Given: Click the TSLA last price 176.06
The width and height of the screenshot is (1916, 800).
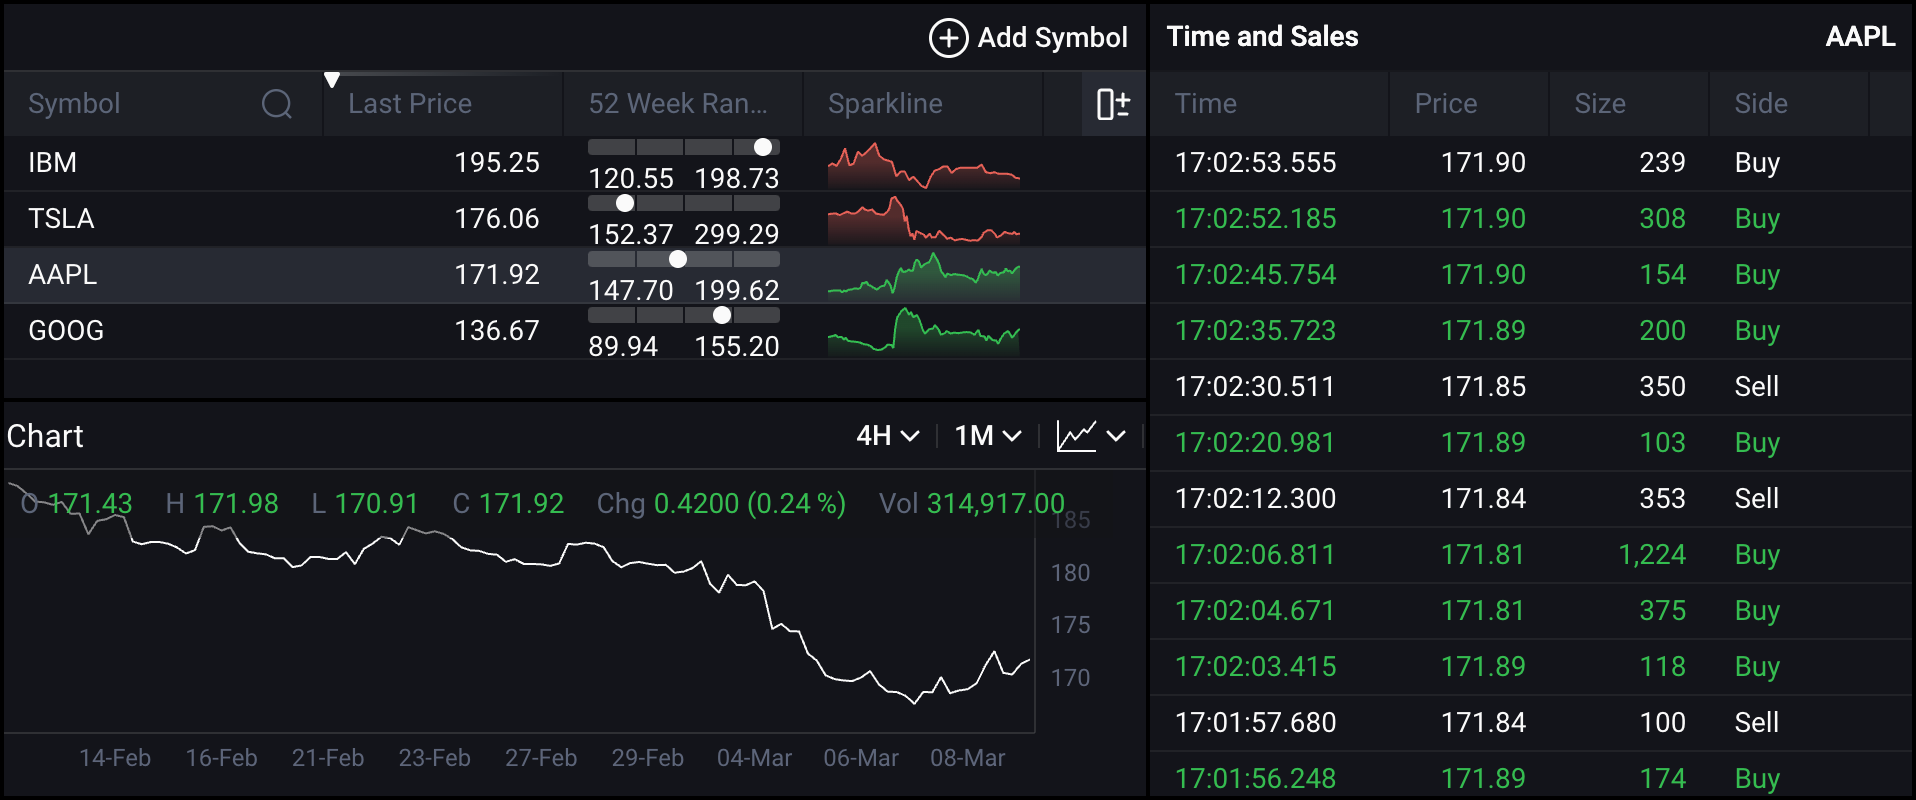Looking at the screenshot, I should (497, 219).
